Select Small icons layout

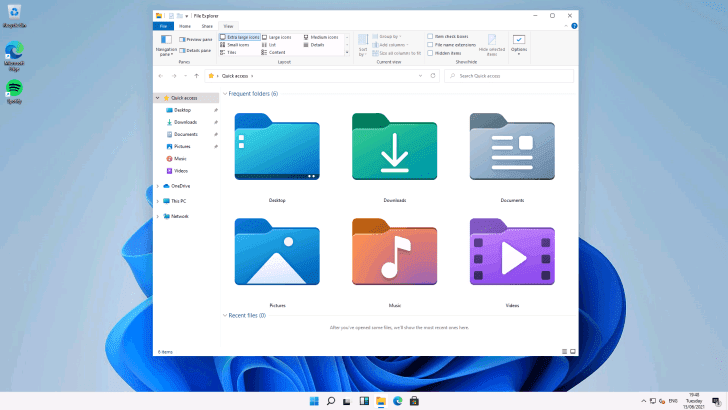click(235, 45)
